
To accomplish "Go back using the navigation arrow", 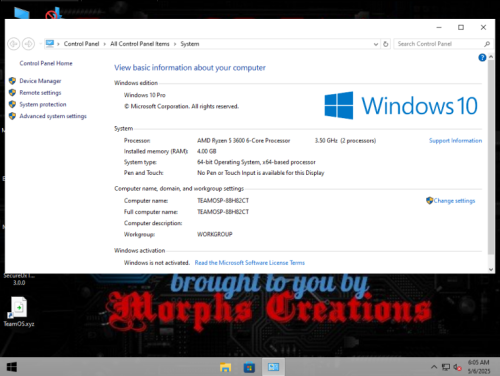I will tap(14, 44).
